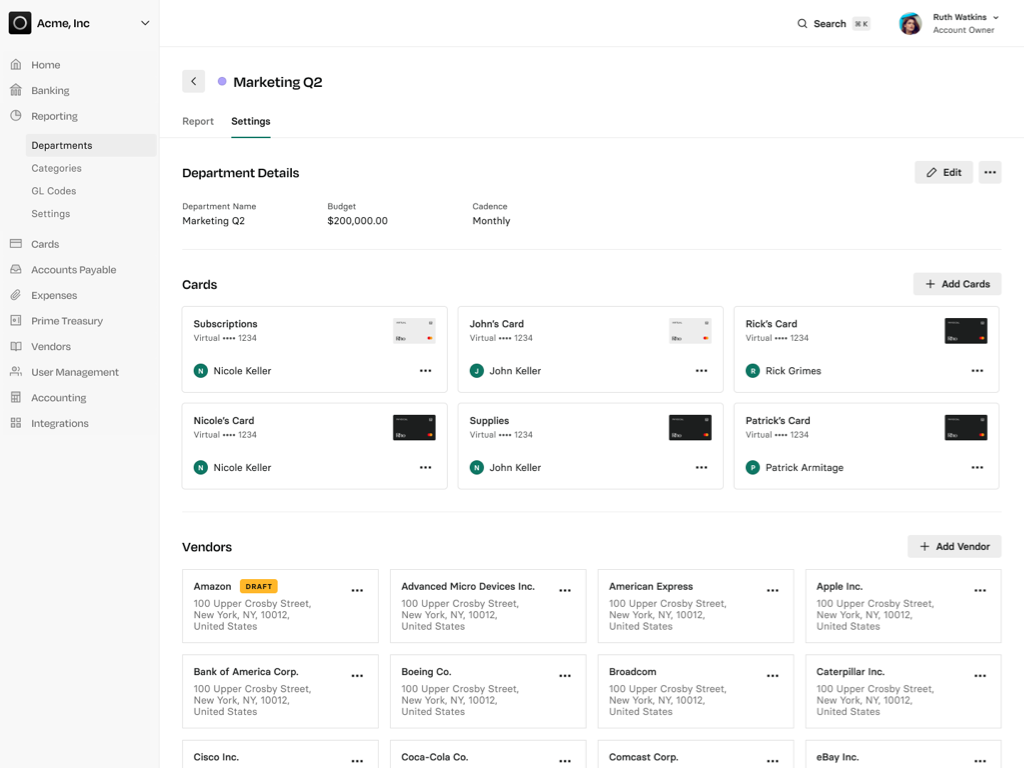This screenshot has height=768, width=1024.
Task: Click the Monthly cadence value
Action: 491,221
